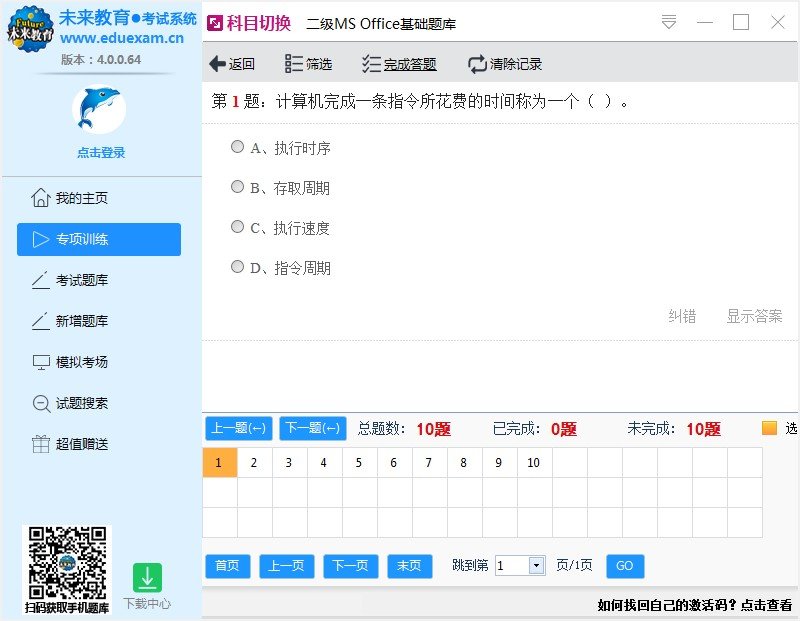Open the 筛选 filter tool
The image size is (800, 621).
click(296, 63)
